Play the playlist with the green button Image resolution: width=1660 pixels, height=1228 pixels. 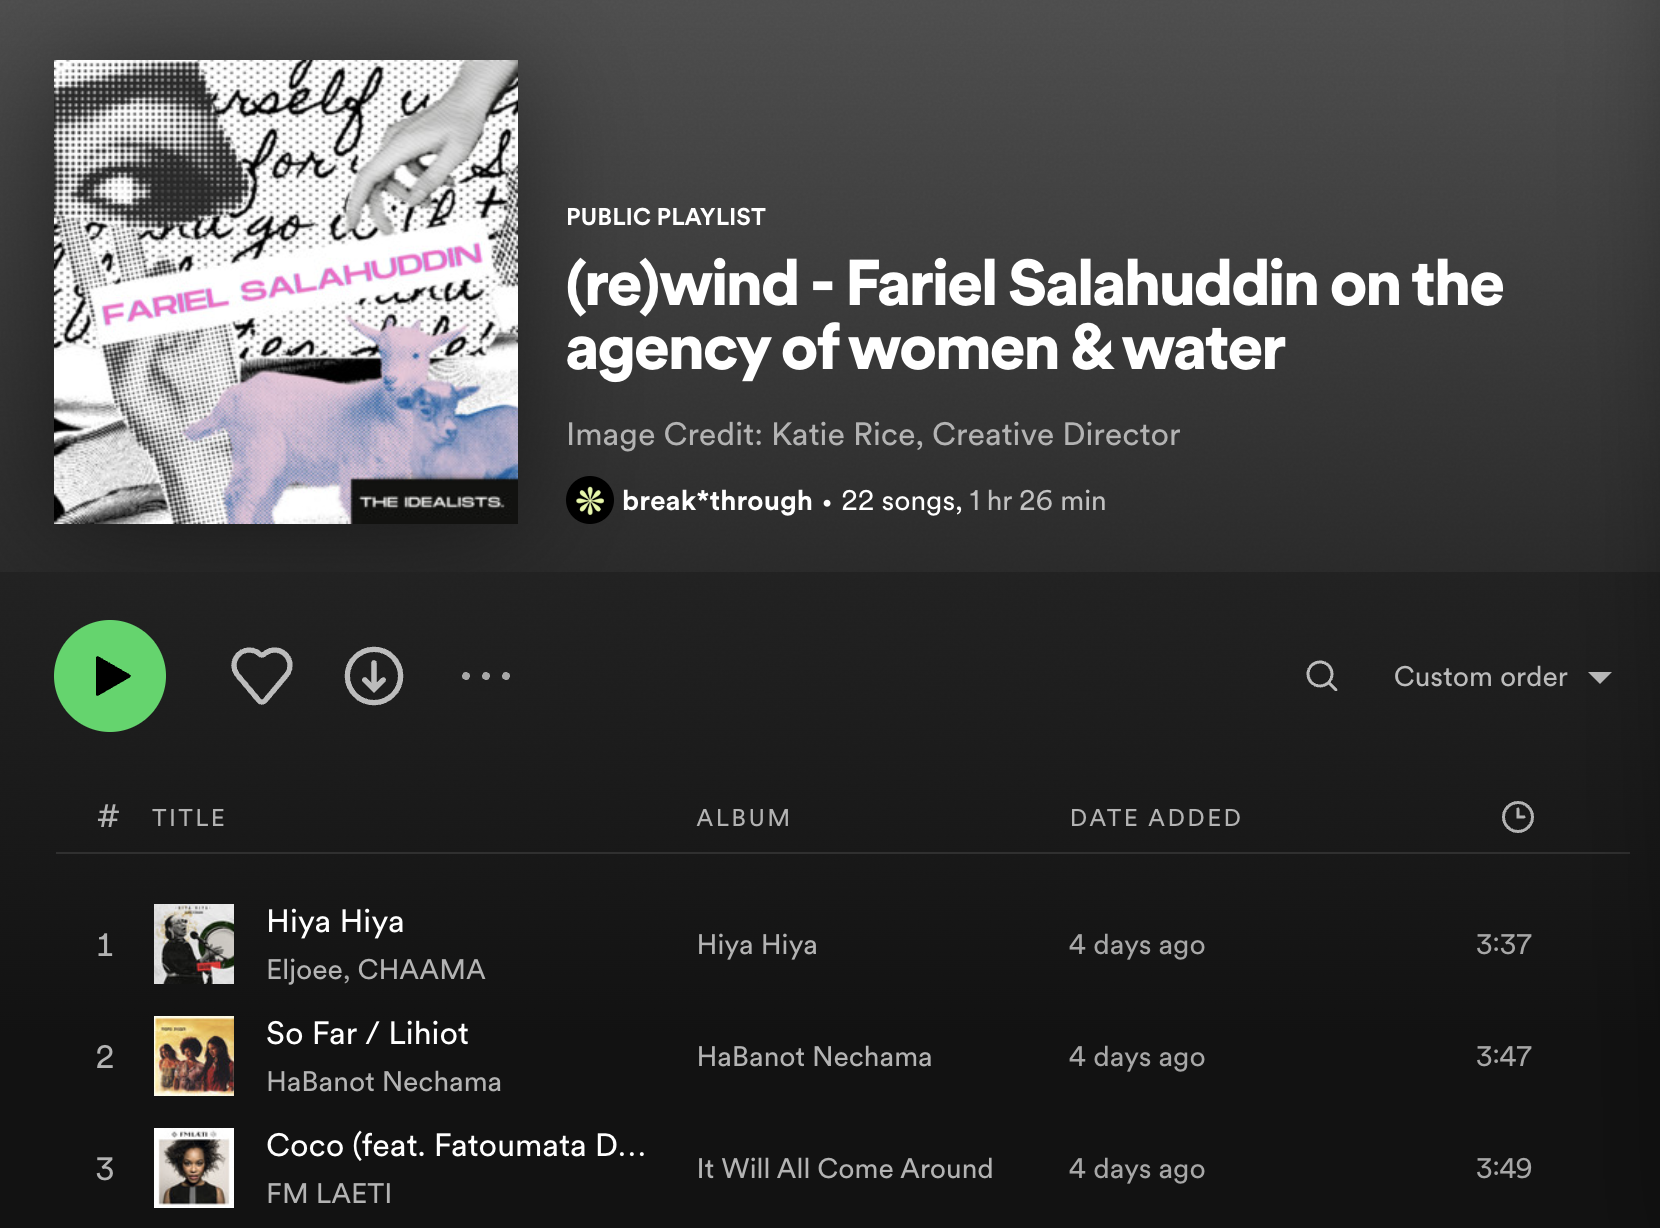[110, 676]
